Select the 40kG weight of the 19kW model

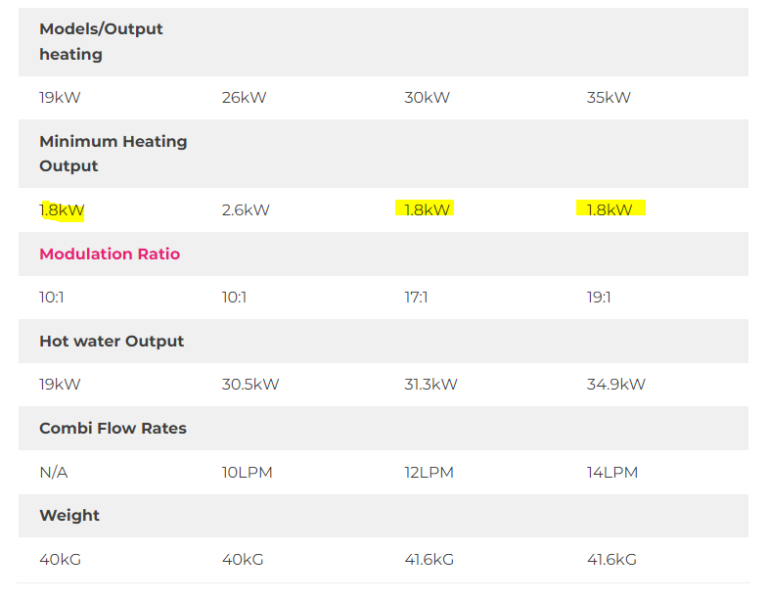[60, 559]
